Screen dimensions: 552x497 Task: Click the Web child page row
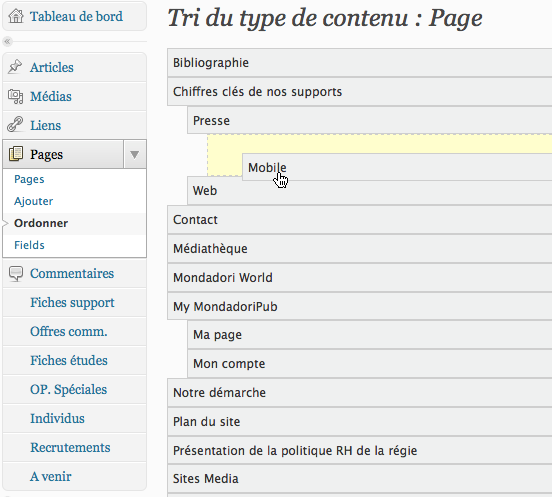pos(370,190)
